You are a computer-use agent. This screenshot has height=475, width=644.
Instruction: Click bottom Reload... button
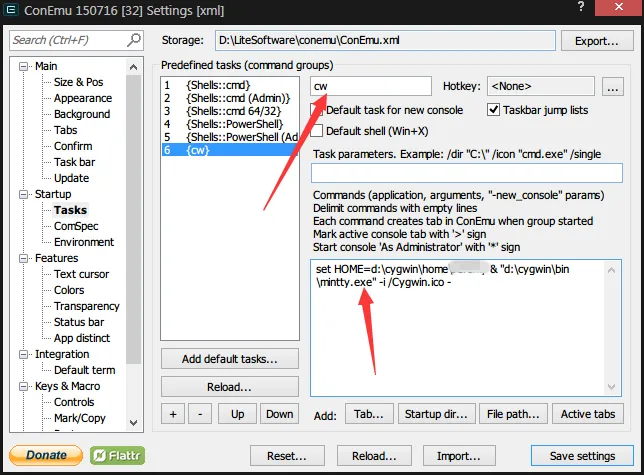click(374, 456)
